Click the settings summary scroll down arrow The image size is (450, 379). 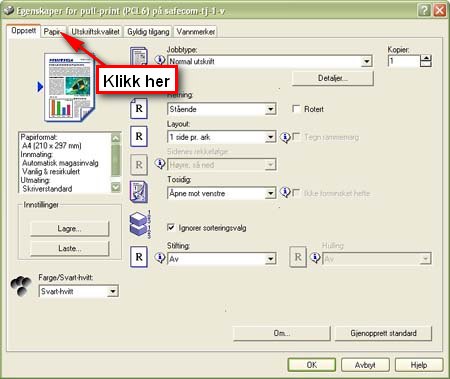116,187
